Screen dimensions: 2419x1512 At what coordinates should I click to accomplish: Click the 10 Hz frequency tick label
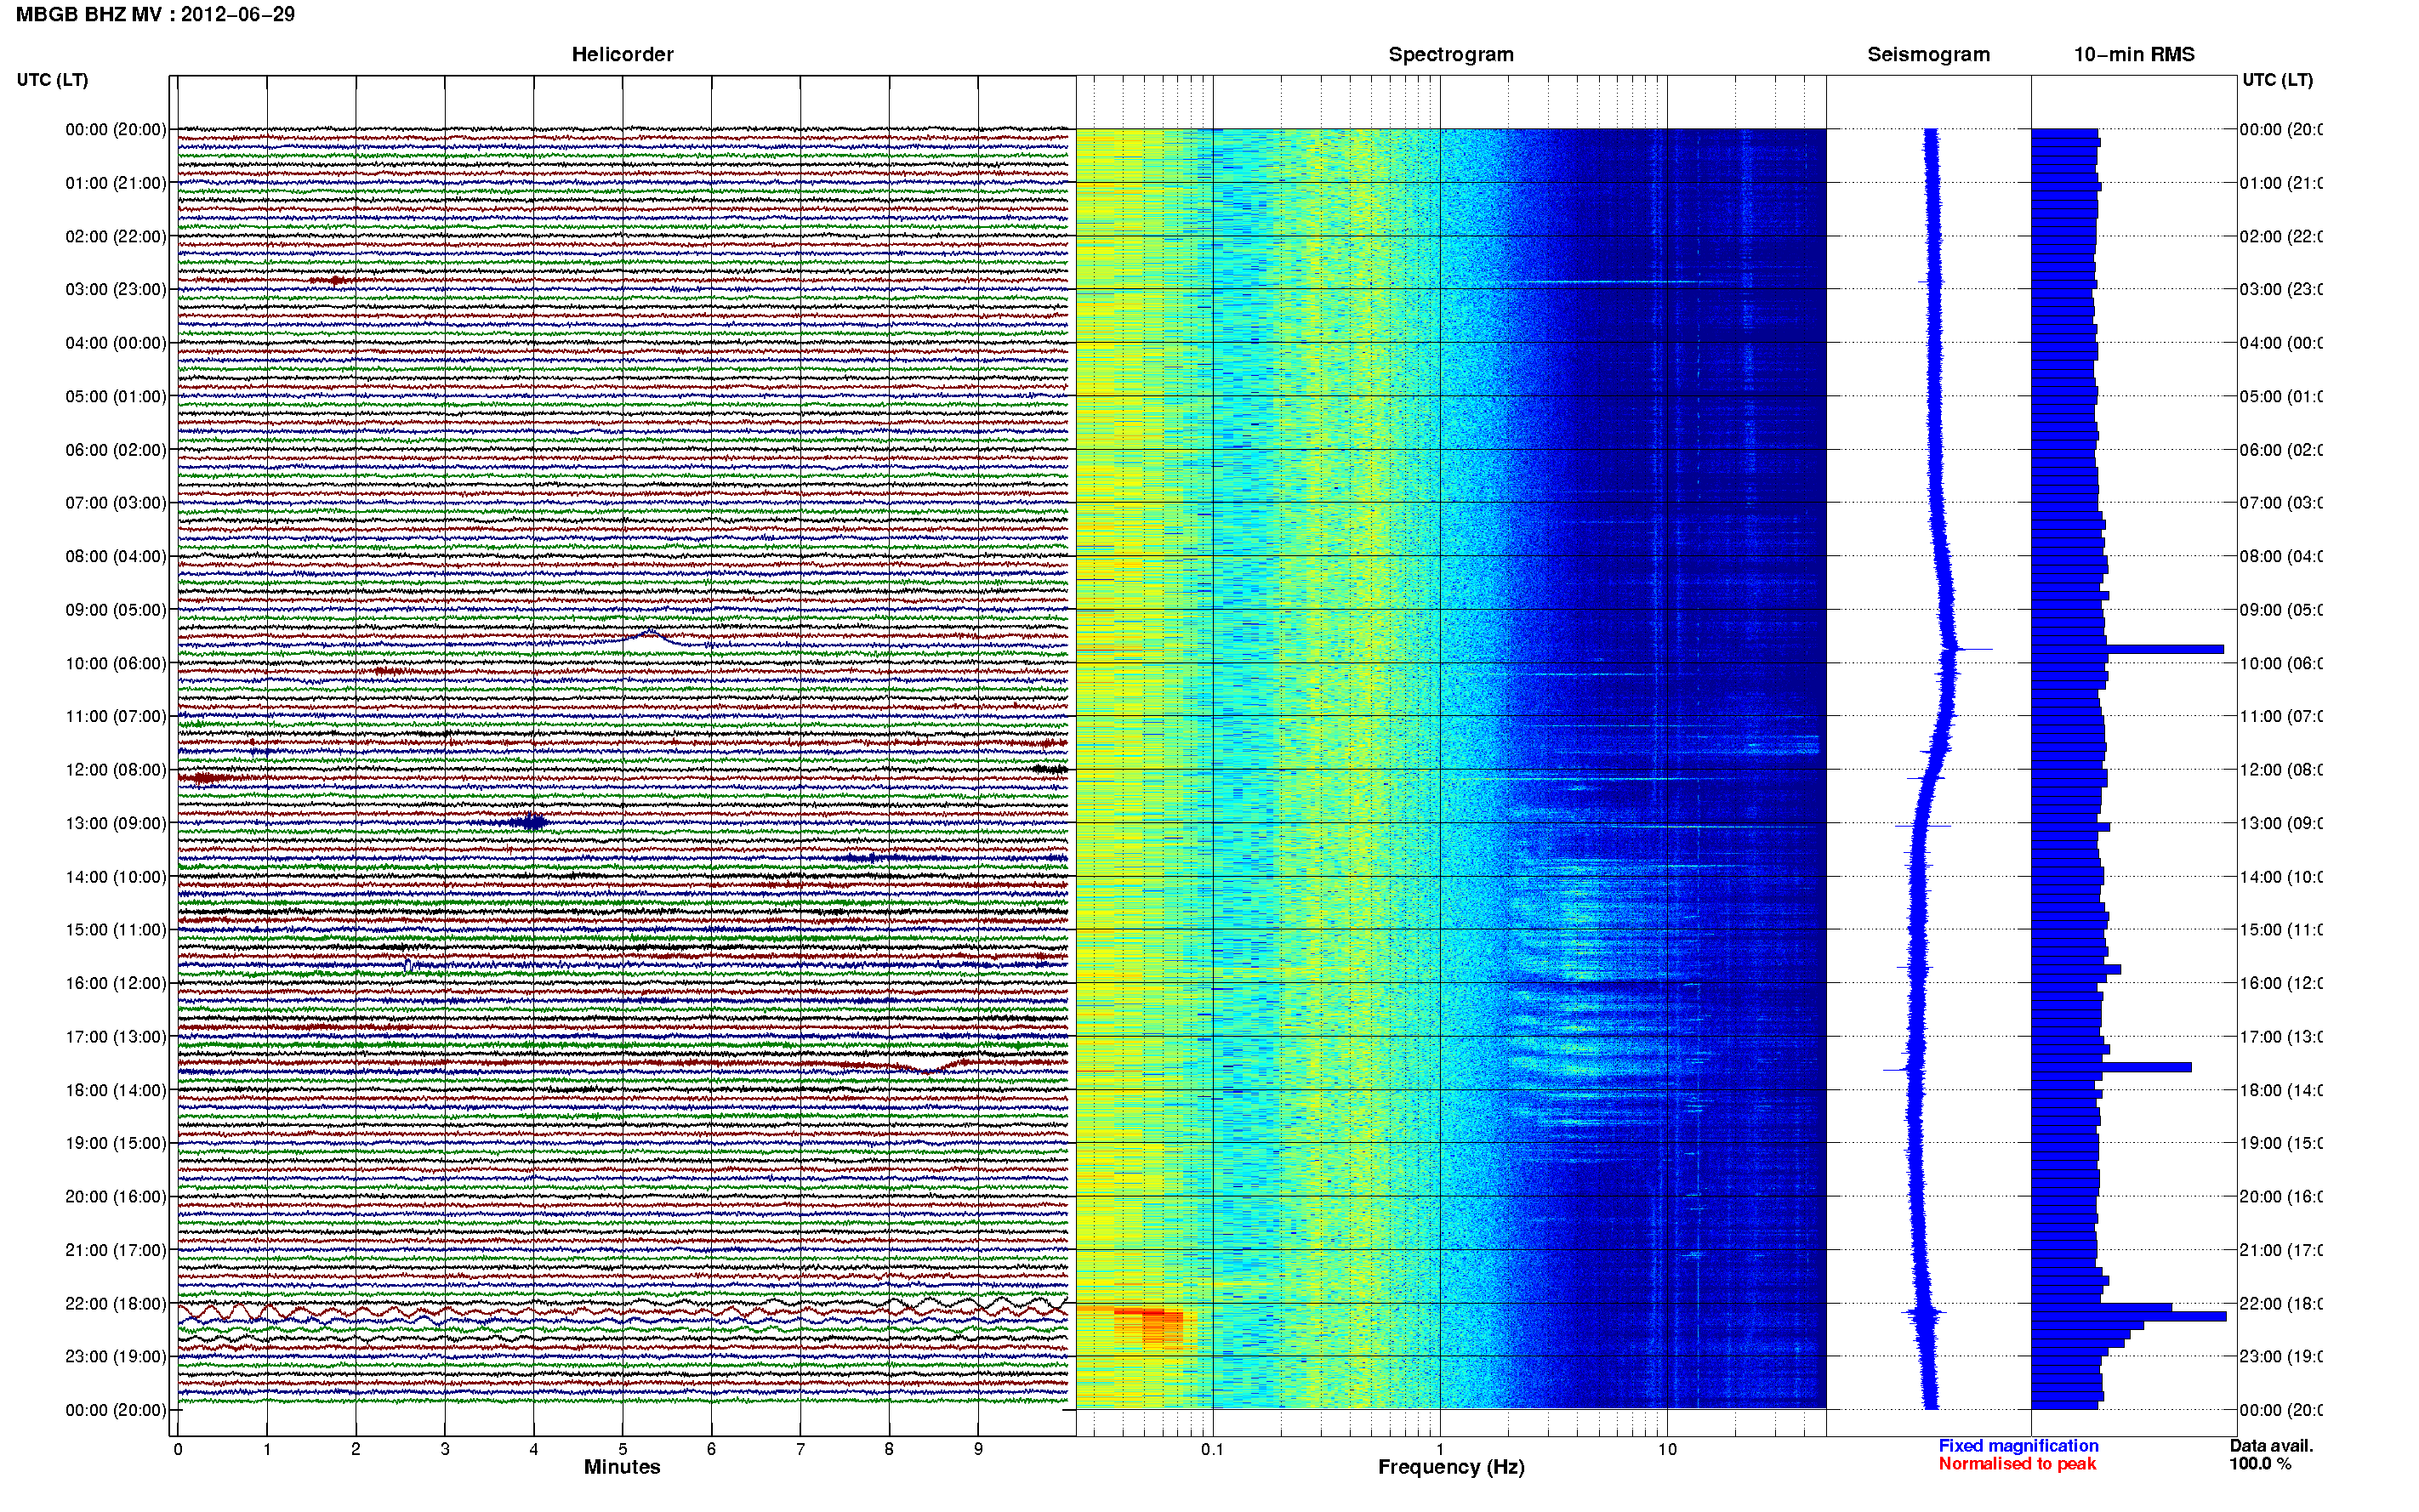1667,1449
